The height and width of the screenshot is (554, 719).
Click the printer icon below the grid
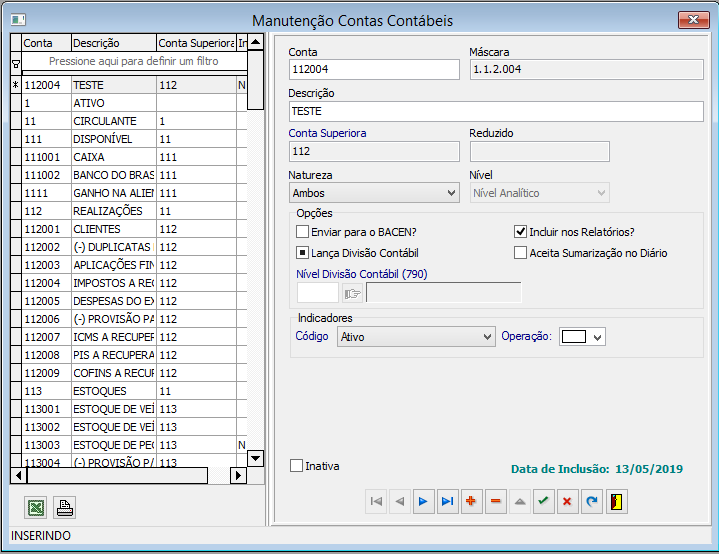click(64, 508)
